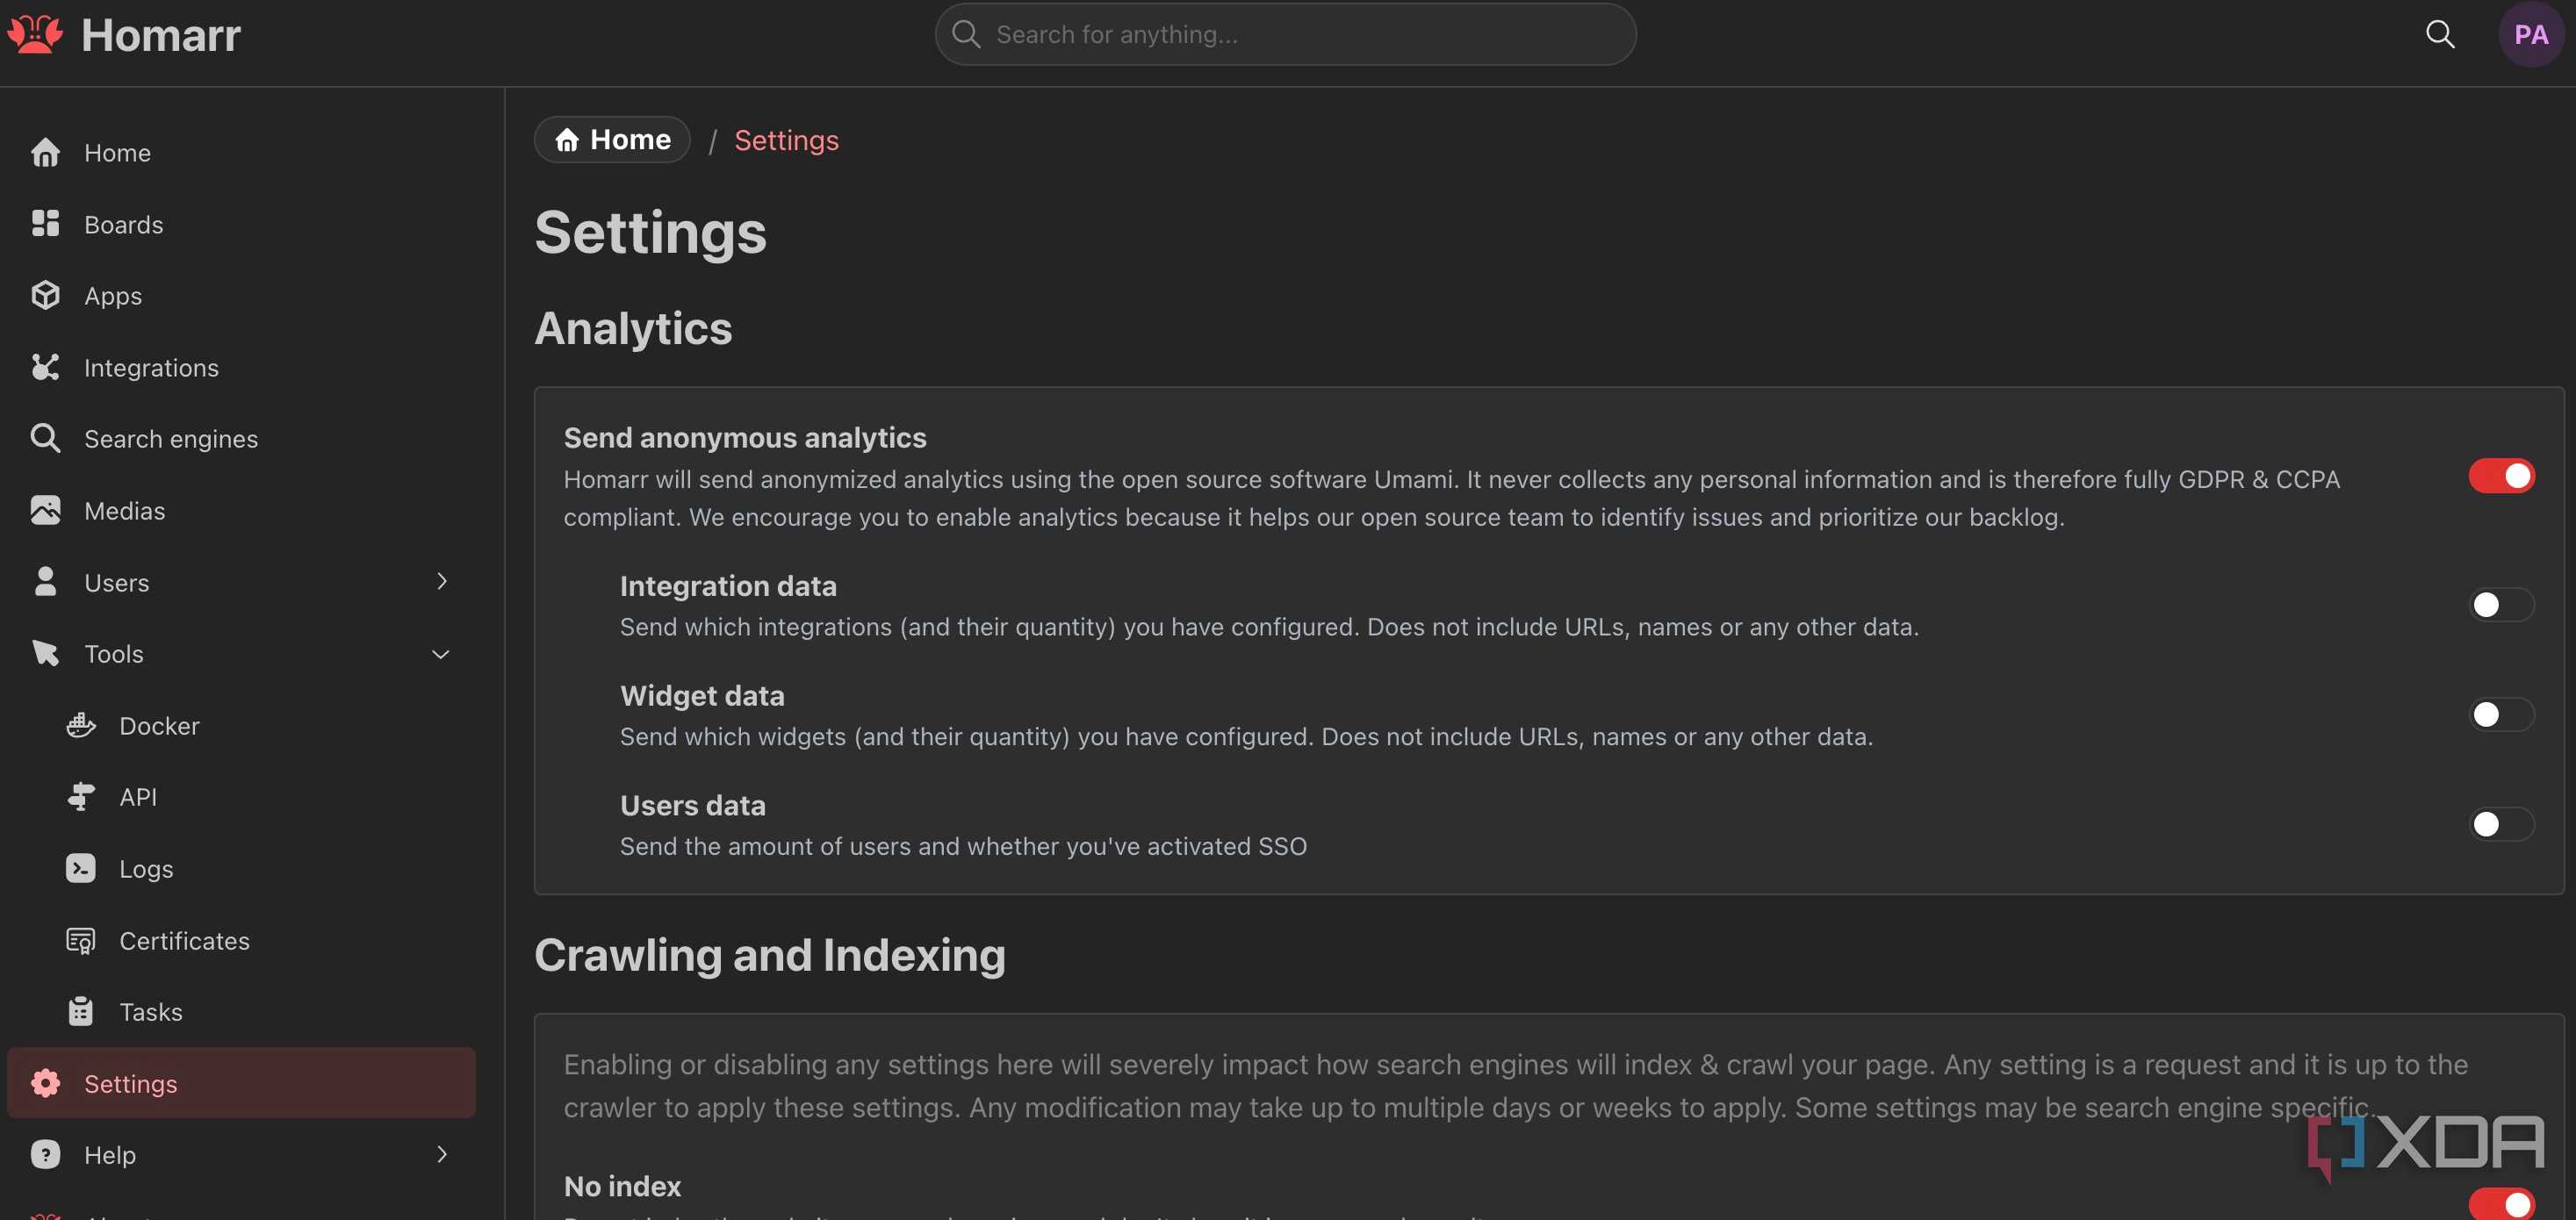
Task: Click the 'No index' label
Action: (x=622, y=1186)
